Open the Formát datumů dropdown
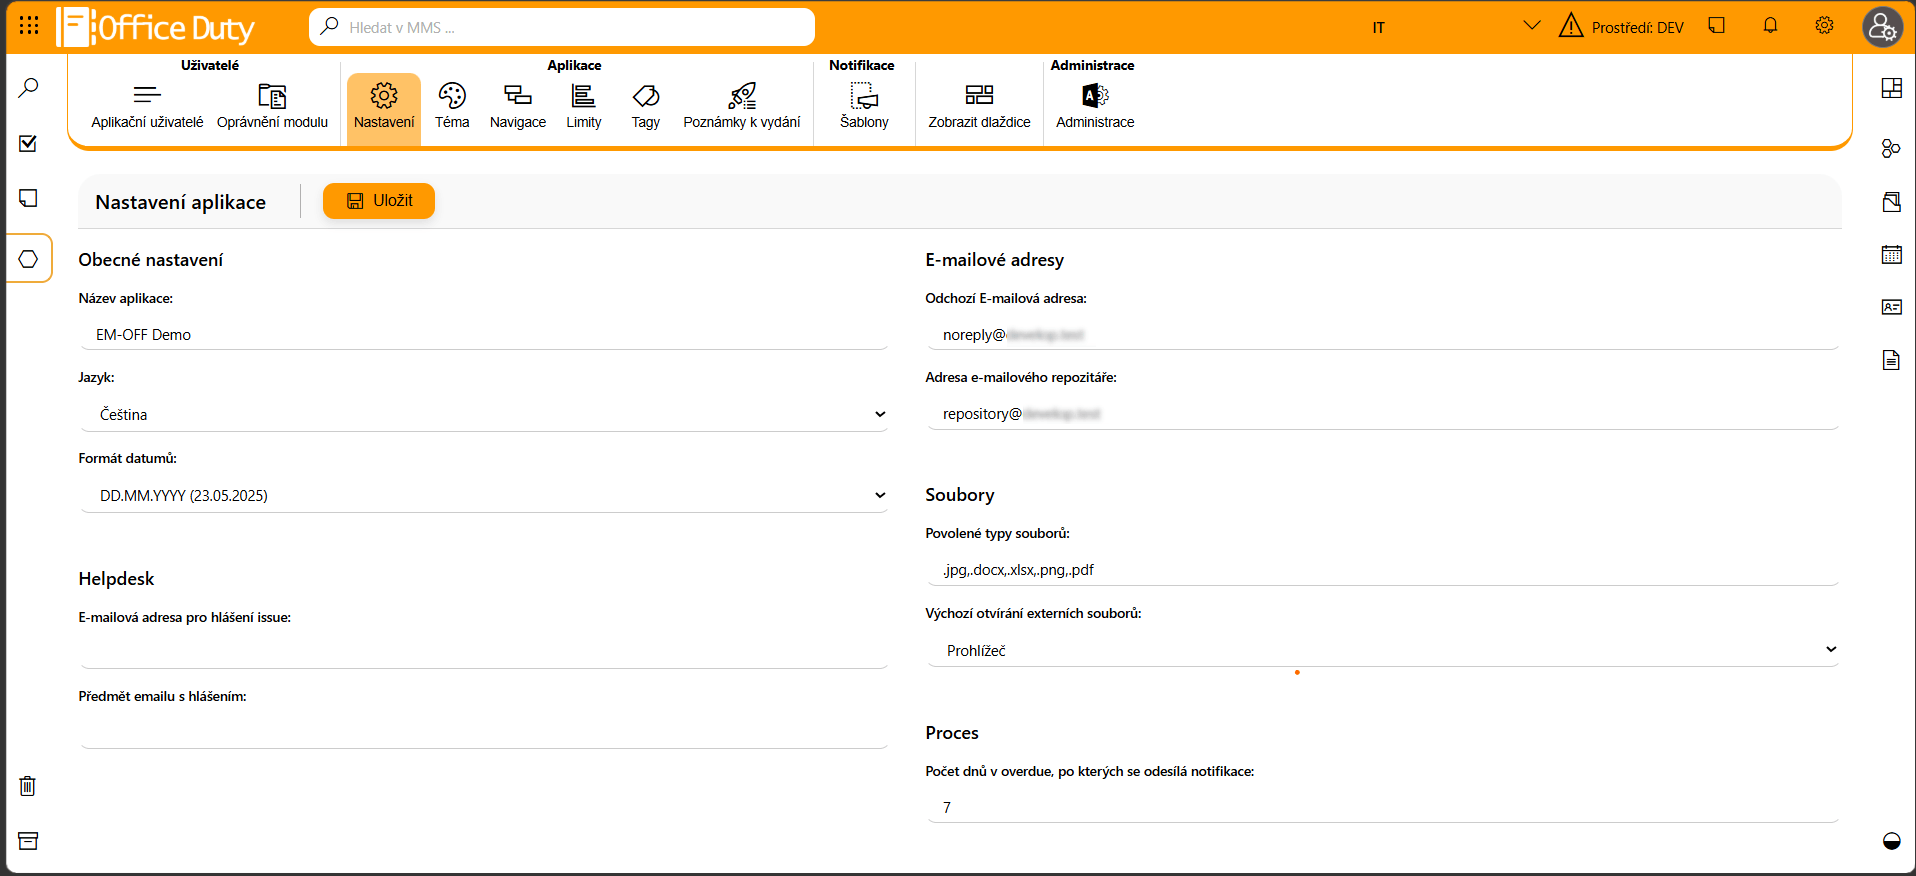1916x876 pixels. click(x=484, y=495)
